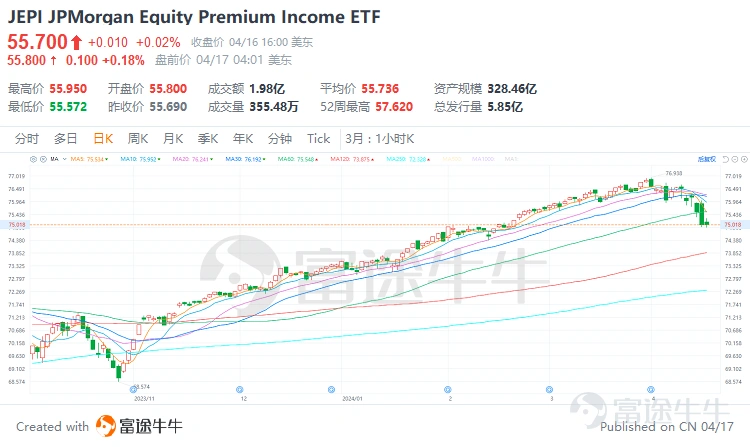Open the Tick chart tab

point(319,139)
